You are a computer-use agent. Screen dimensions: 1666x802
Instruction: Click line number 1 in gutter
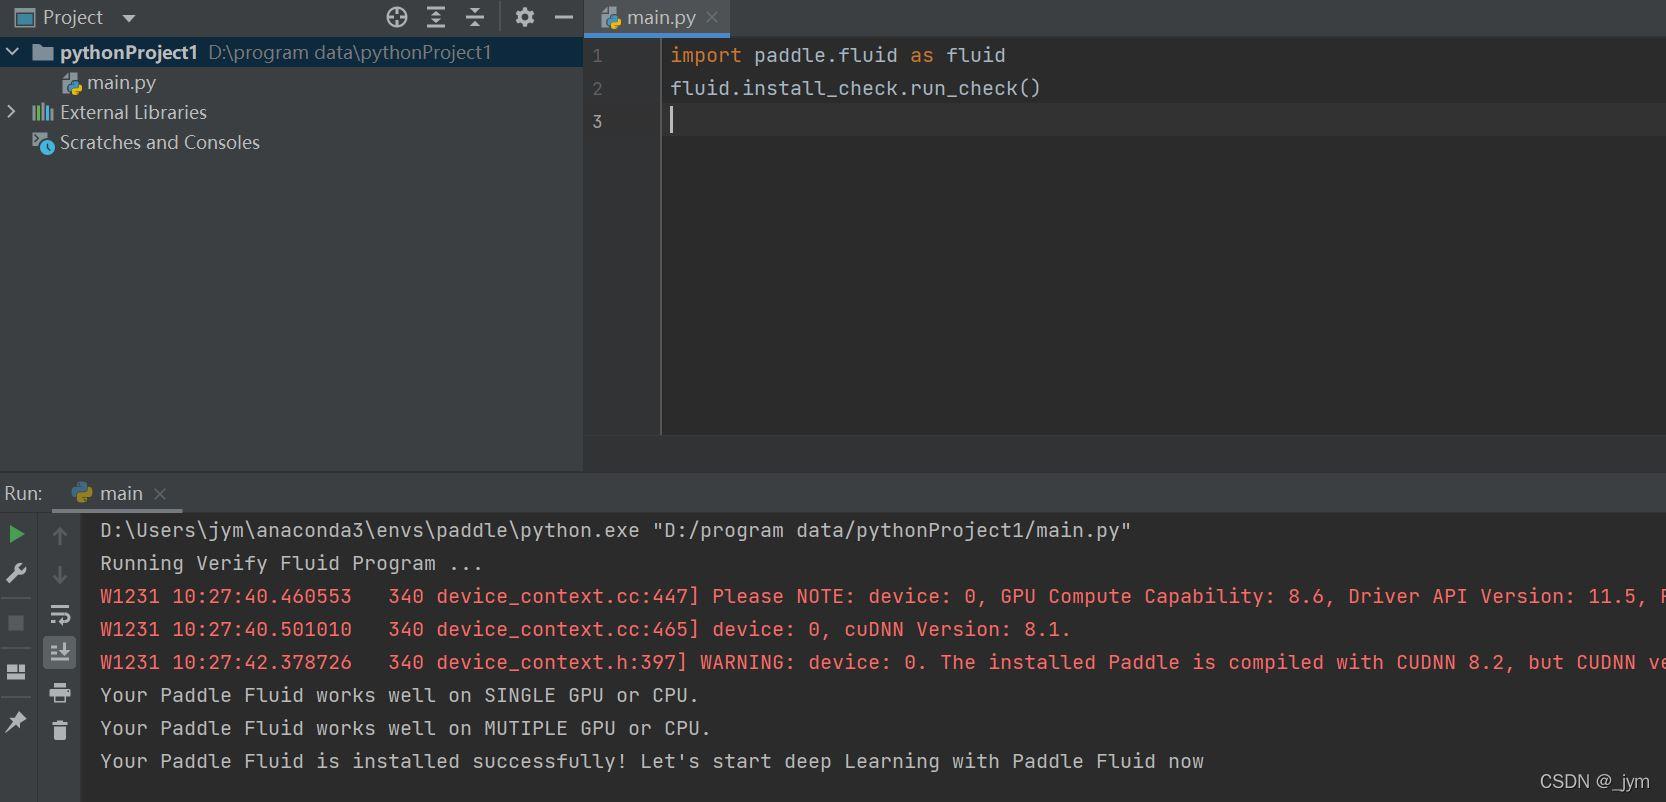click(x=597, y=56)
